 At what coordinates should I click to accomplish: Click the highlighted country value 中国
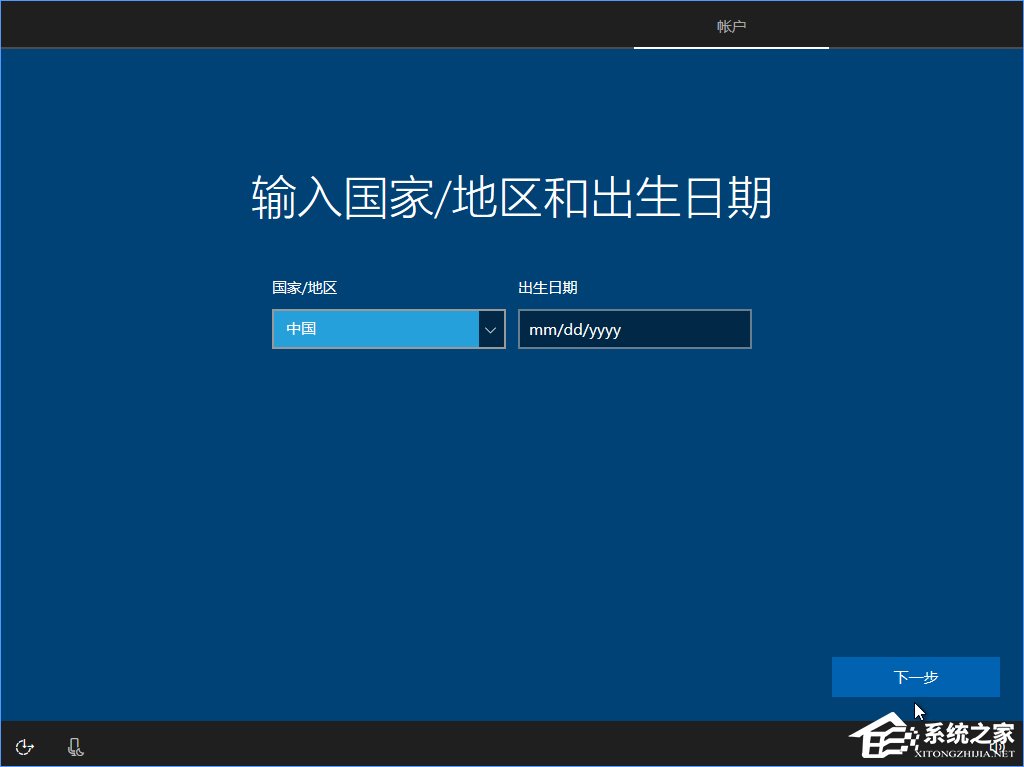[x=375, y=329]
